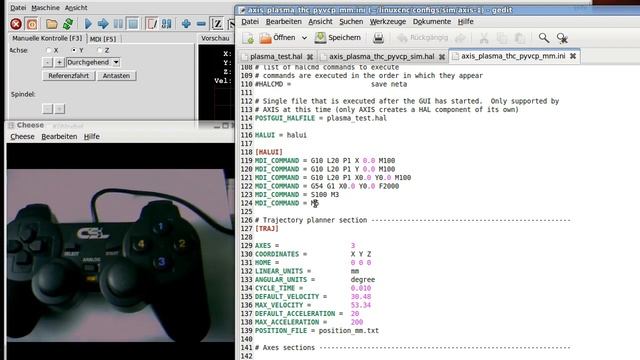Screen dimensions: 640x360
Task: Select the Z view icon in AXIS toolbar
Action: coord(217,24)
